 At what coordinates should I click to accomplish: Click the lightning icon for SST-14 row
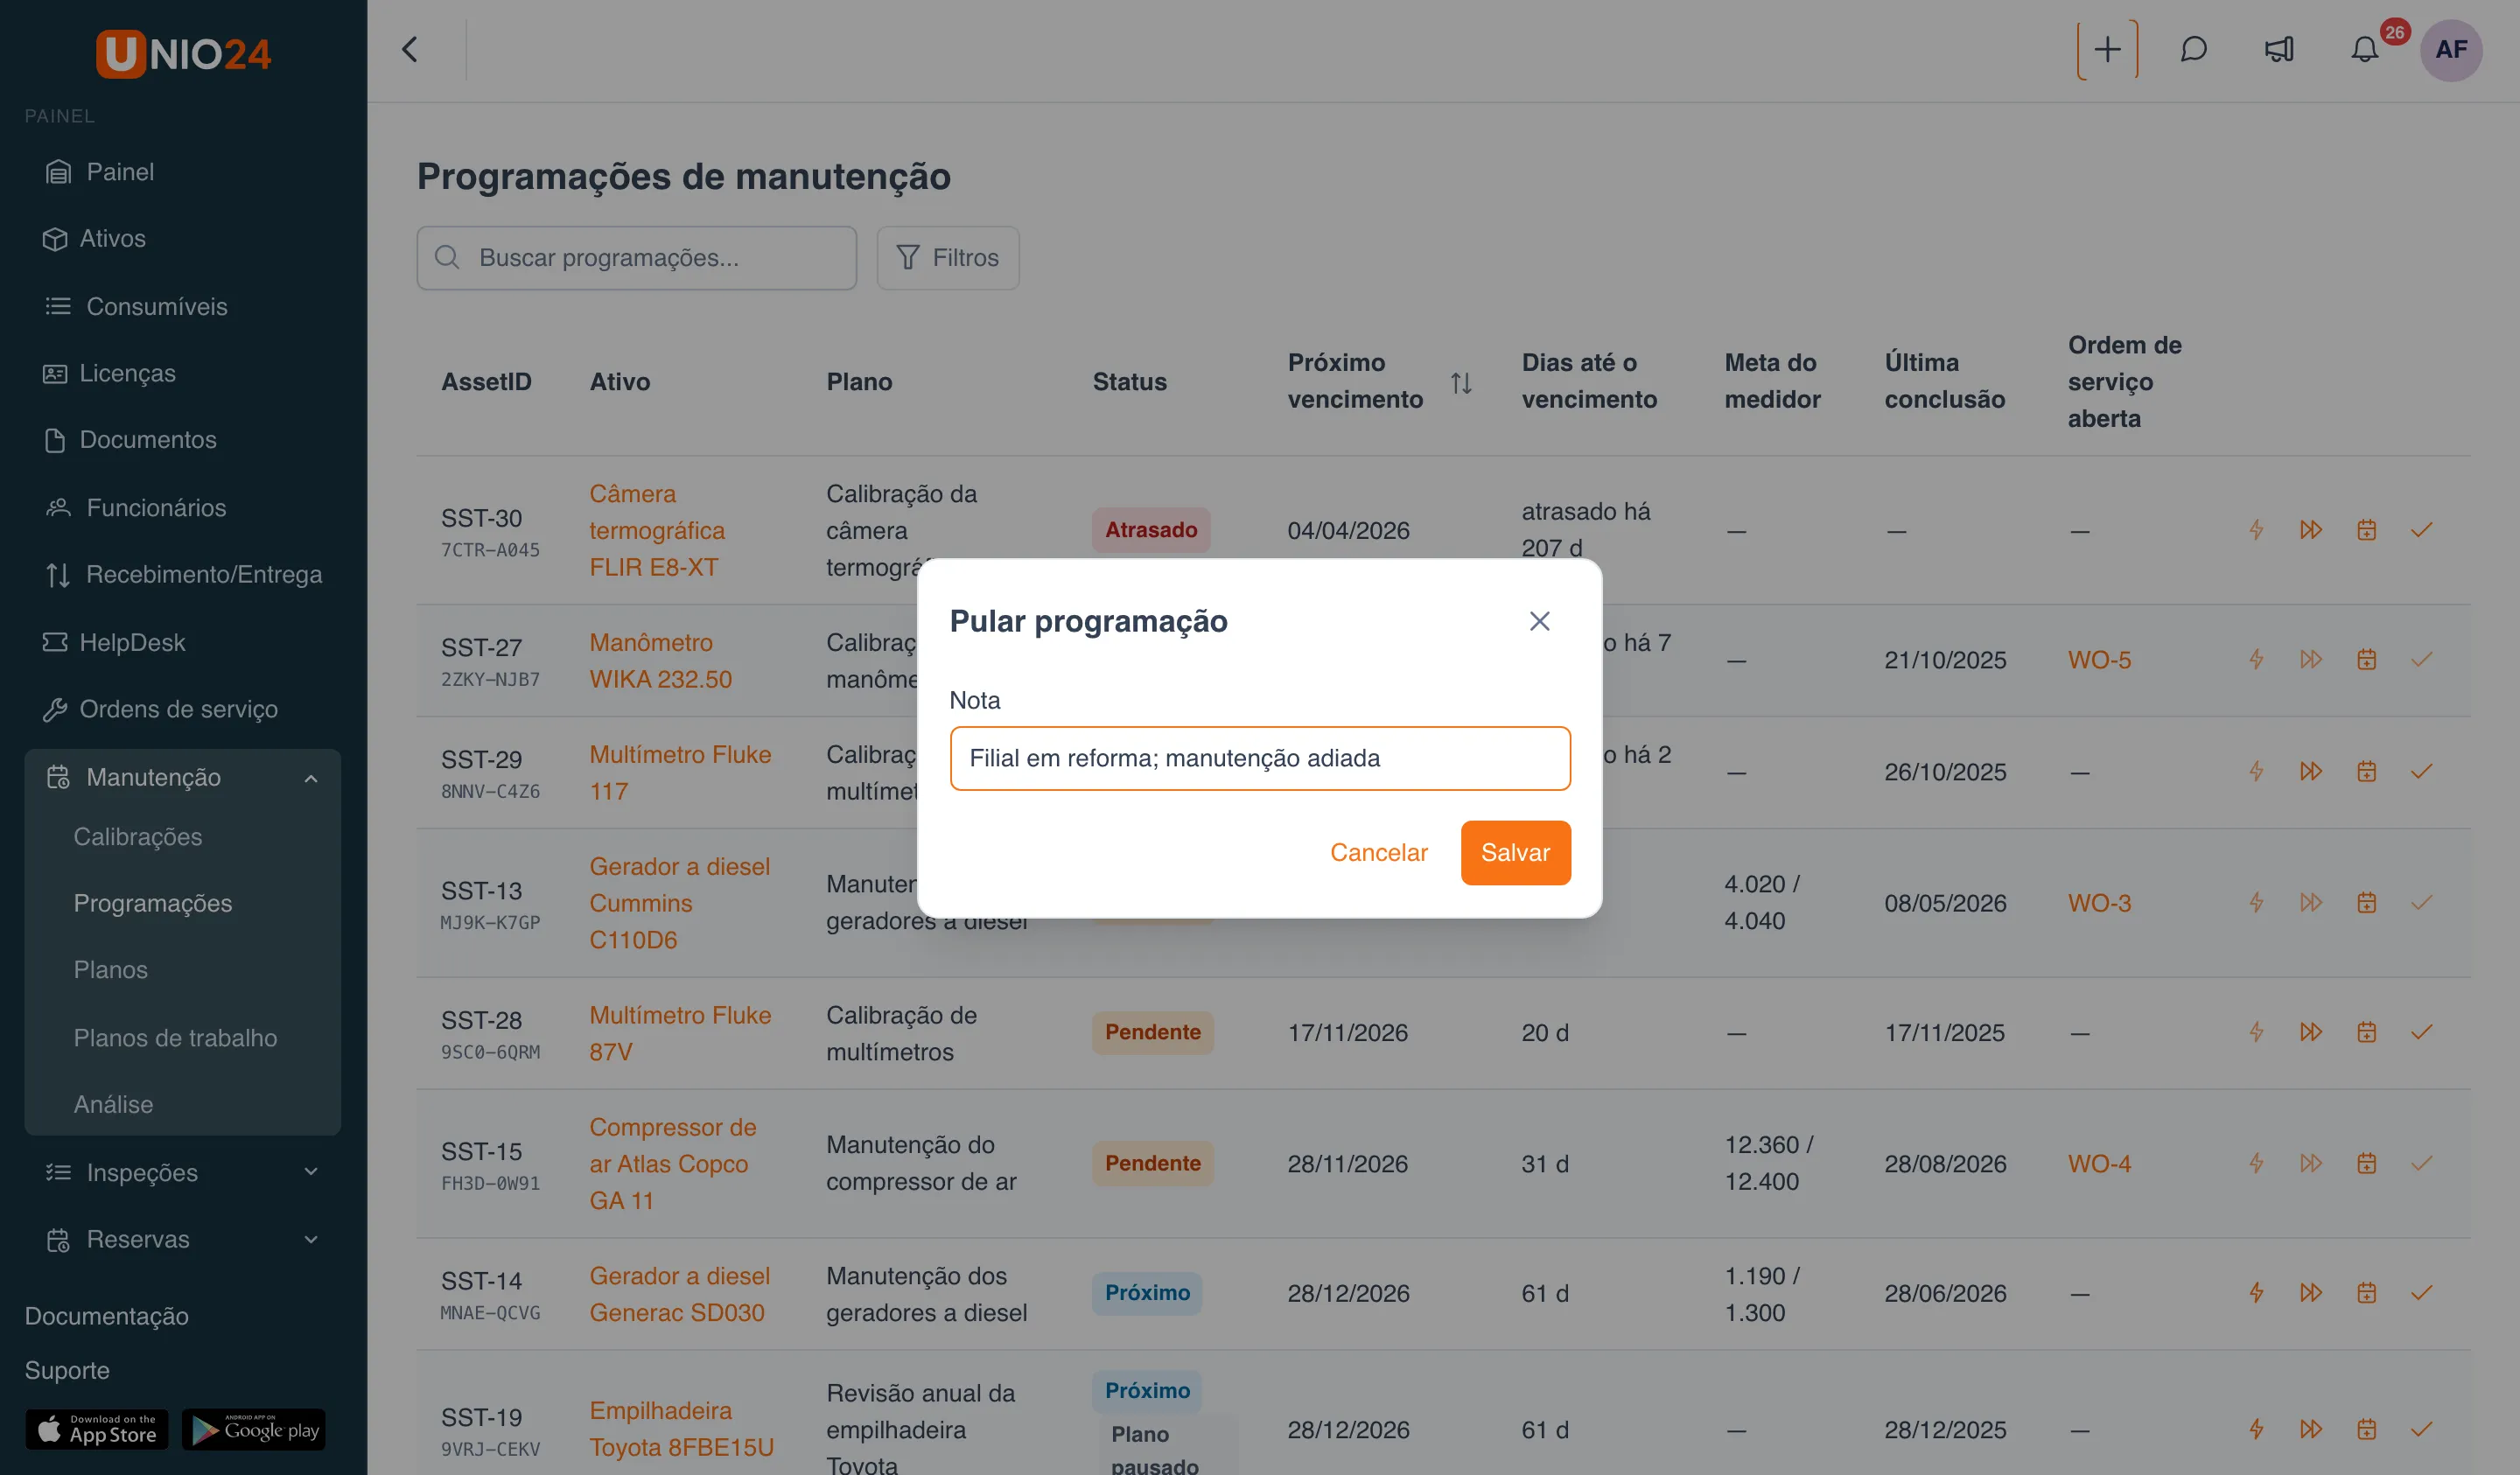pyautogui.click(x=2256, y=1293)
